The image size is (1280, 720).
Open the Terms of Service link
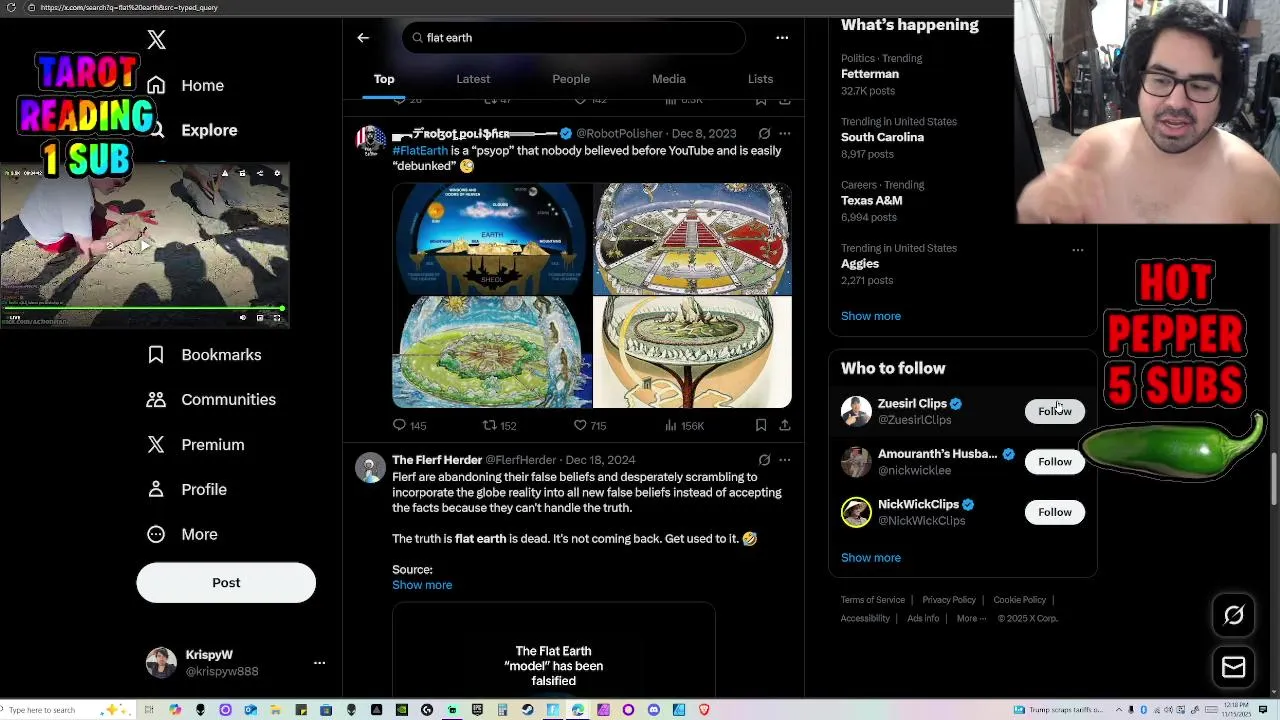[x=872, y=600]
